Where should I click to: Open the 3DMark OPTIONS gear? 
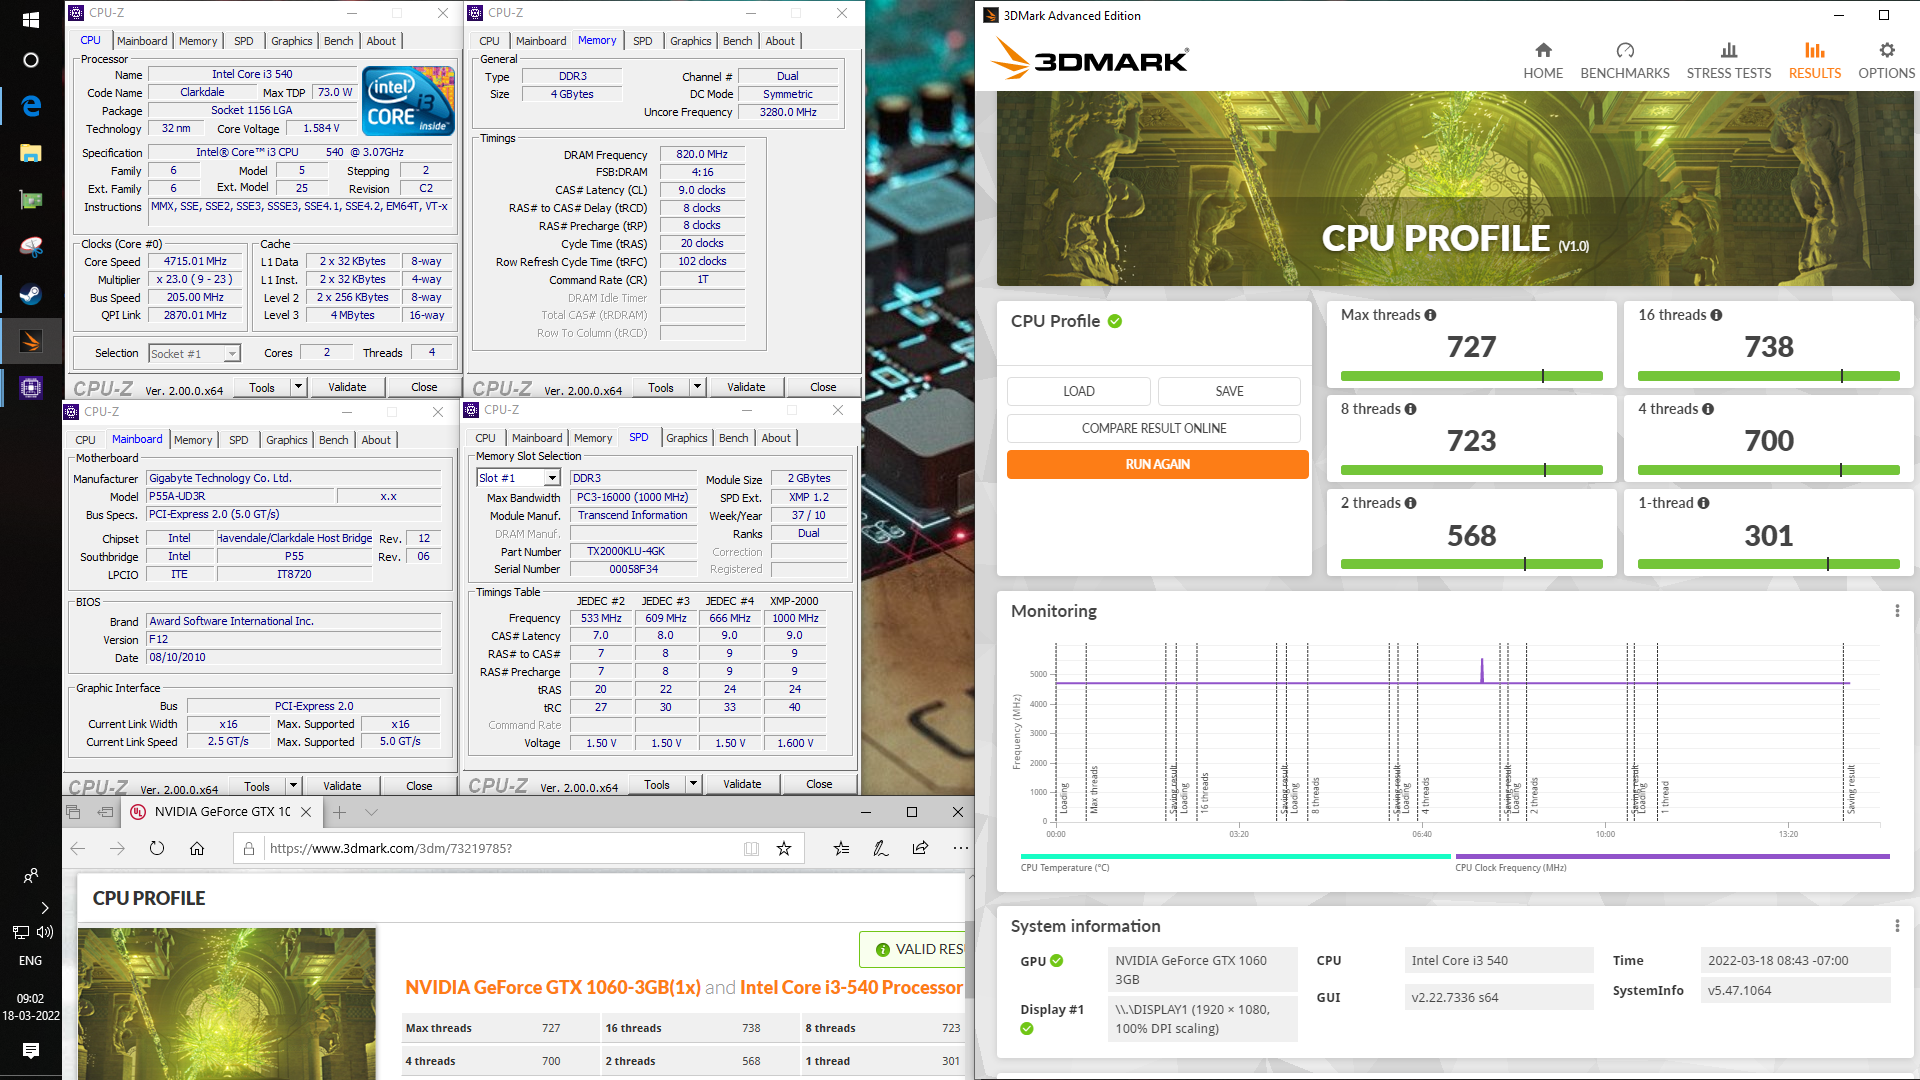[x=1887, y=61]
